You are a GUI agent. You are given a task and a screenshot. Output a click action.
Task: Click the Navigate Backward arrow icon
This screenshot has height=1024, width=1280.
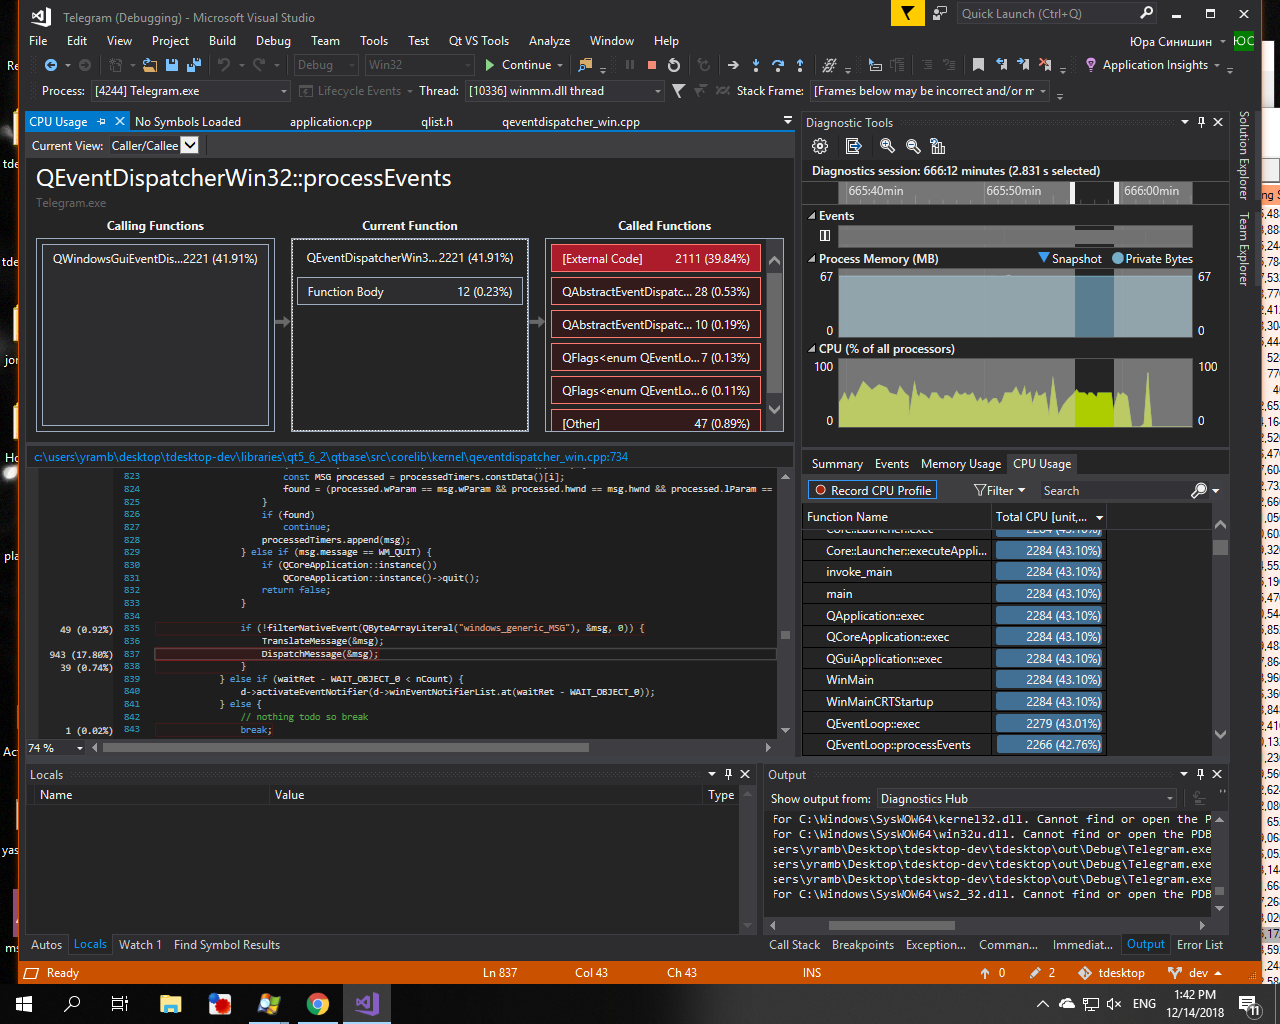coord(51,65)
